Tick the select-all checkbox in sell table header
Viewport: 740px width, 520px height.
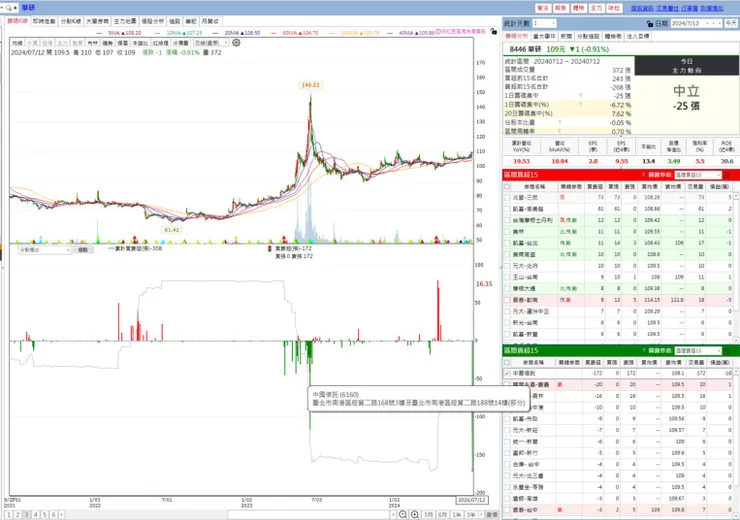click(507, 362)
